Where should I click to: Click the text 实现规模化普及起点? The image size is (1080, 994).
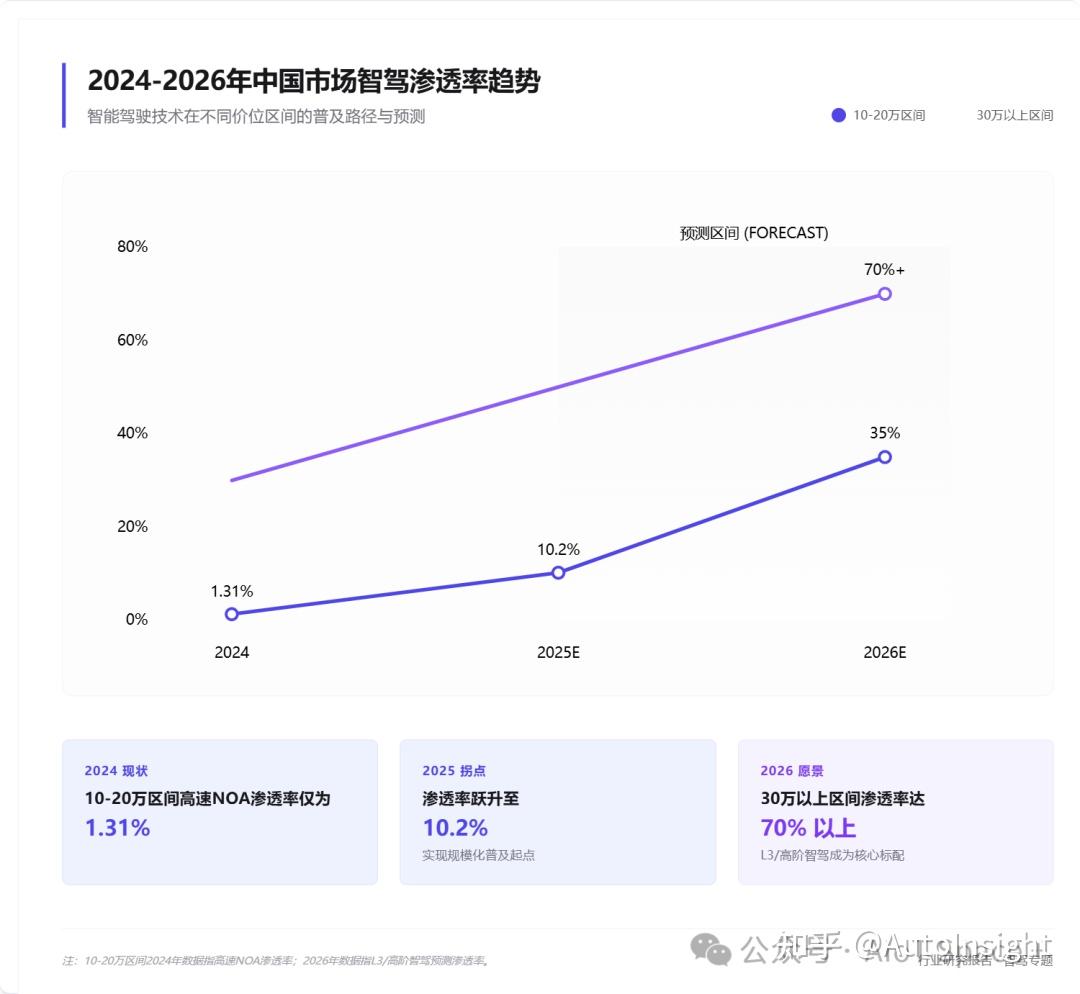tap(479, 855)
